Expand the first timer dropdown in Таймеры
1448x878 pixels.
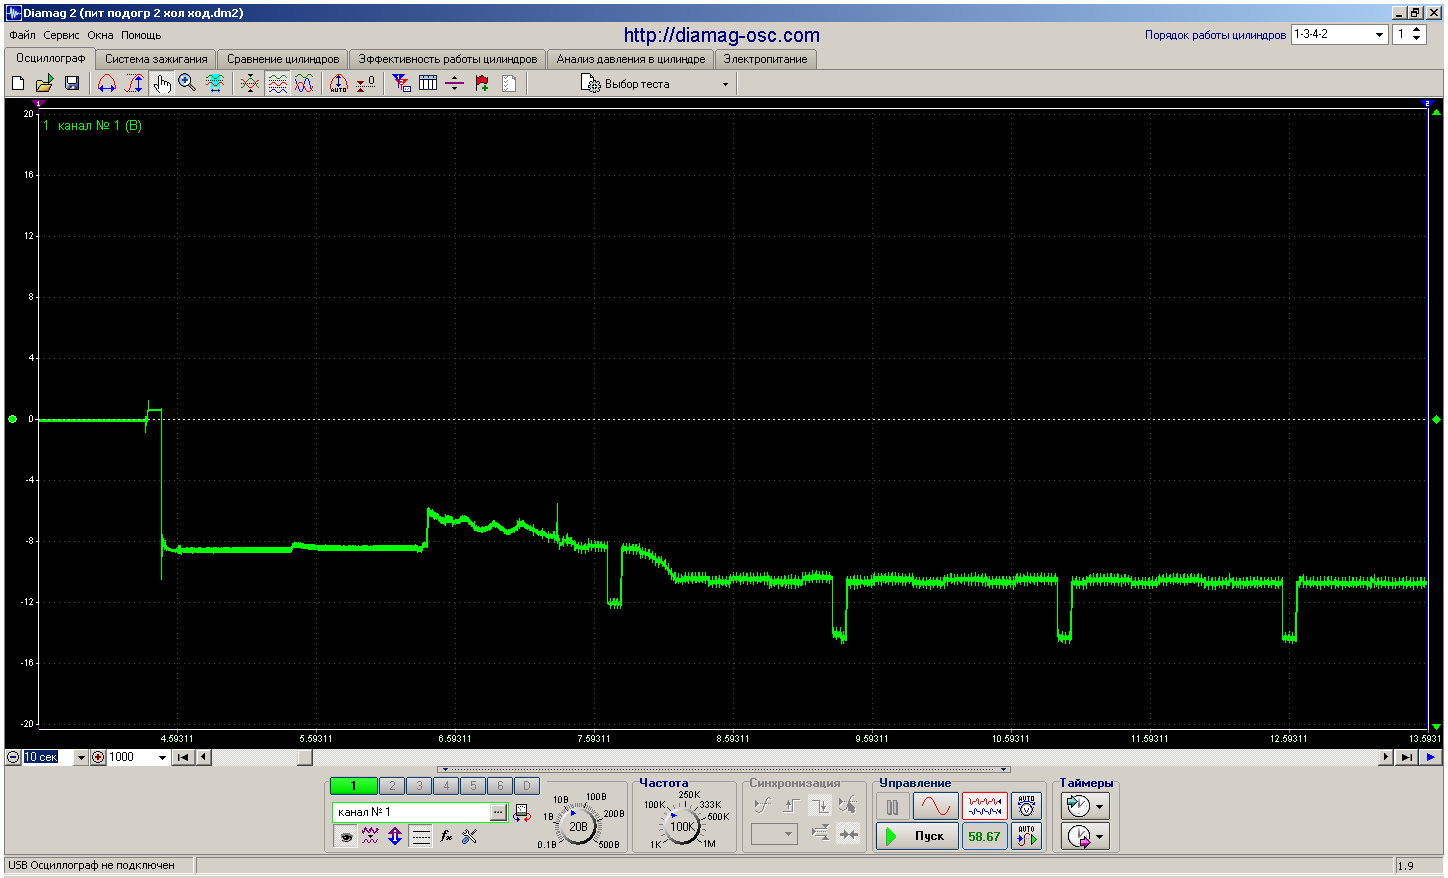pos(1101,806)
